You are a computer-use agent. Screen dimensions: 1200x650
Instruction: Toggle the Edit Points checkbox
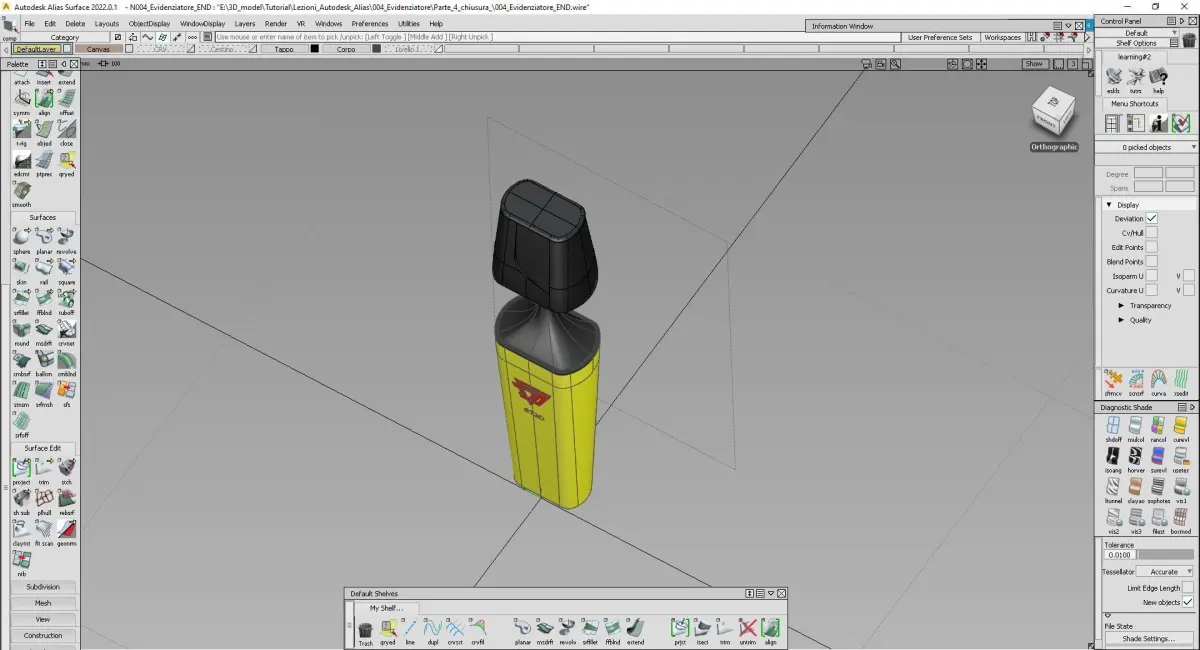pos(1151,247)
